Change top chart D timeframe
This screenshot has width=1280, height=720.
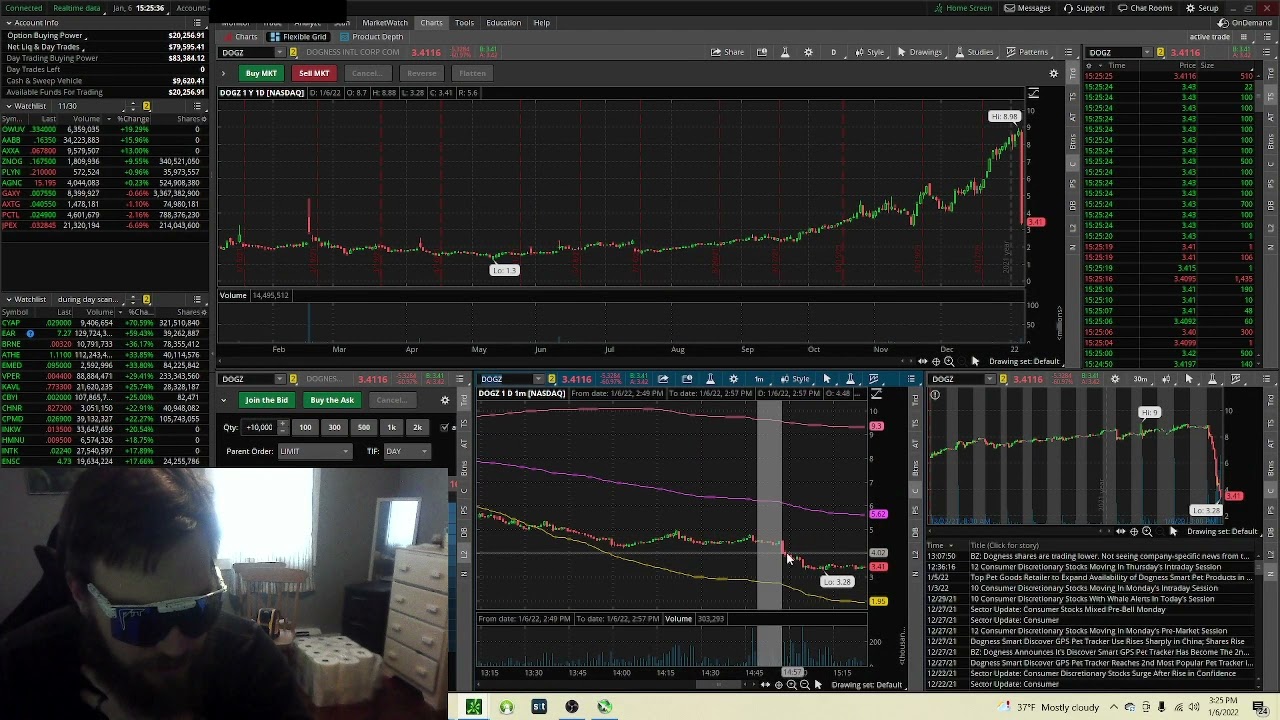click(833, 52)
